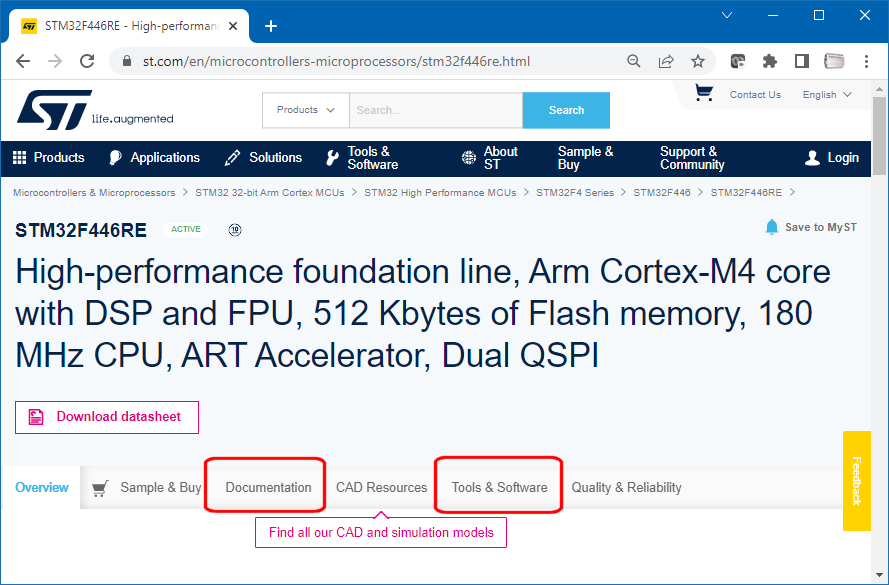Open the English language dropdown
889x585 pixels.
pos(827,95)
